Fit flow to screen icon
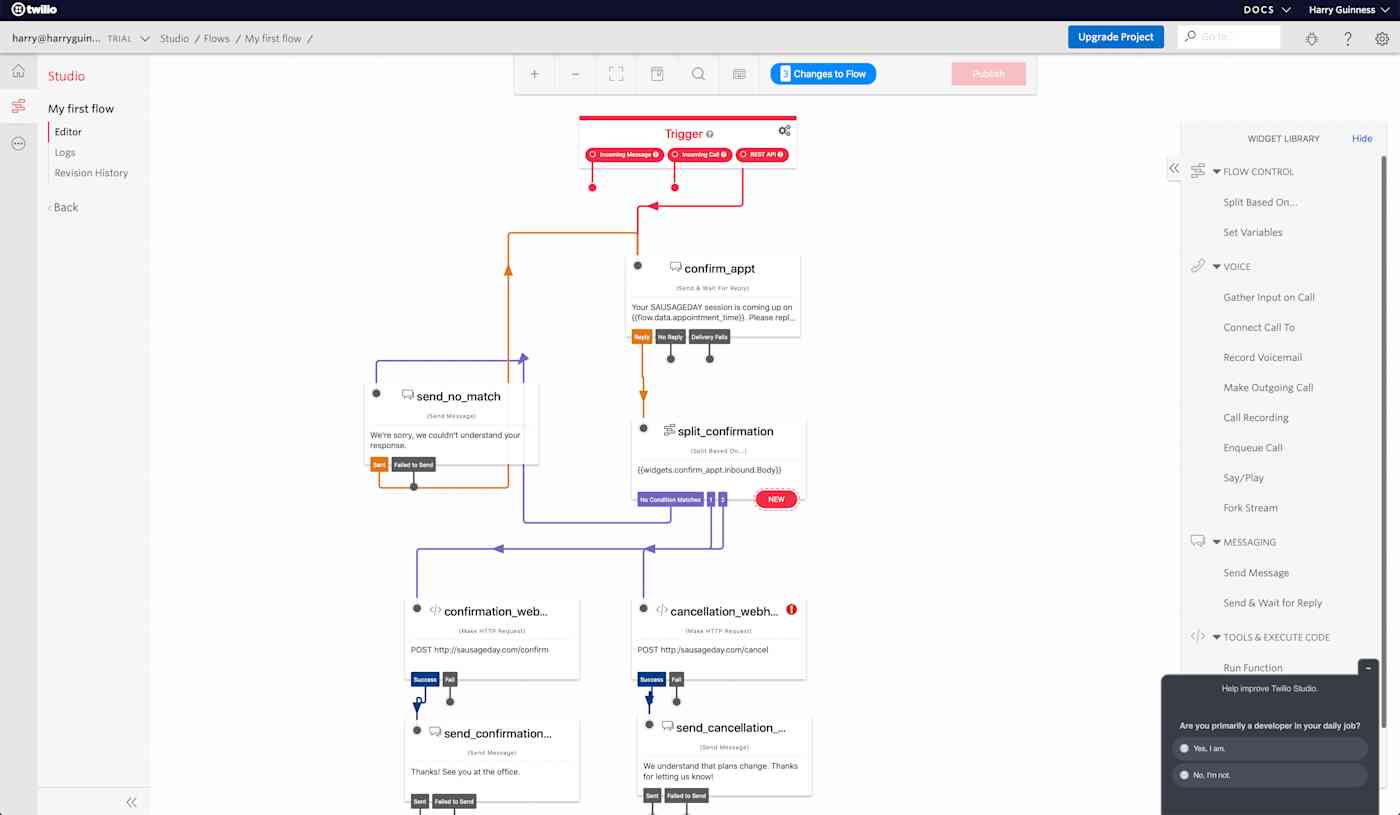 pos(616,74)
